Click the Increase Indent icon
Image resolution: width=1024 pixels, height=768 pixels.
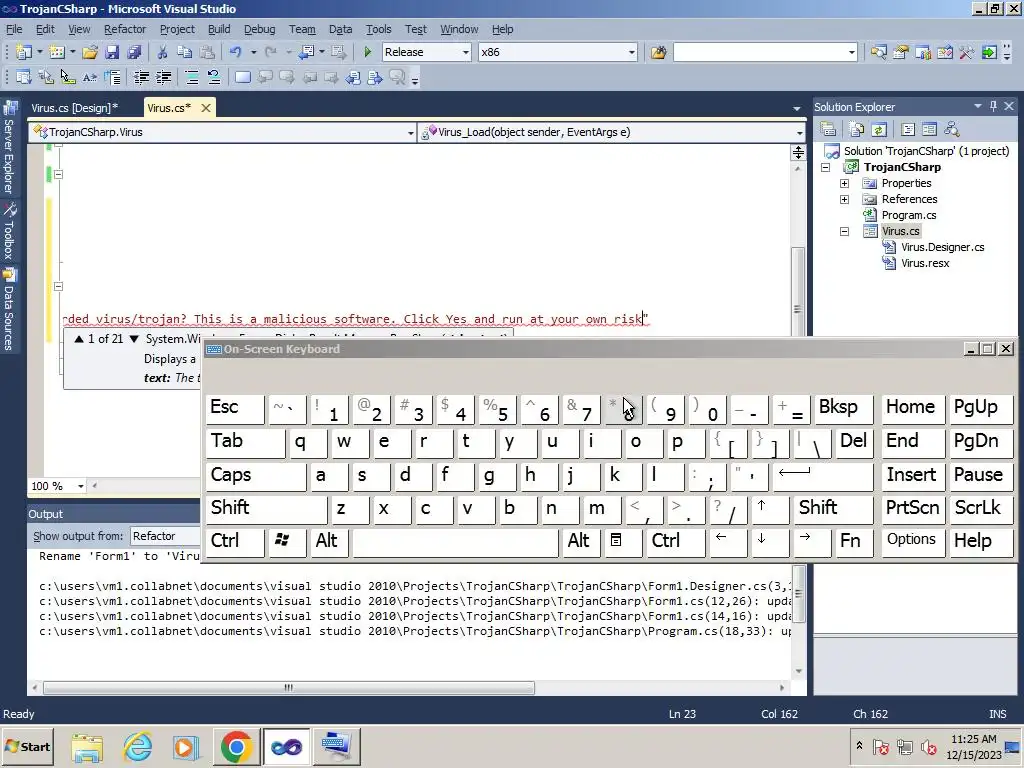point(163,78)
